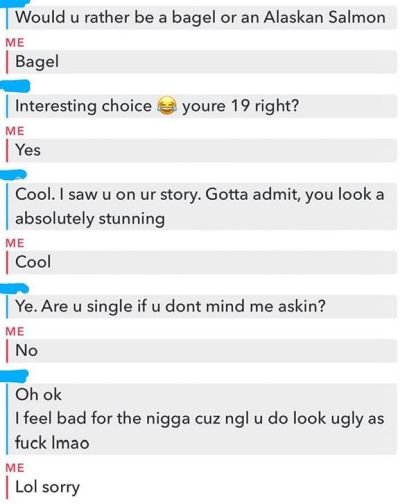Viewport: 400px width, 504px height.
Task: Tap the ME label above 'Bagel'
Action: pyautogui.click(x=15, y=42)
